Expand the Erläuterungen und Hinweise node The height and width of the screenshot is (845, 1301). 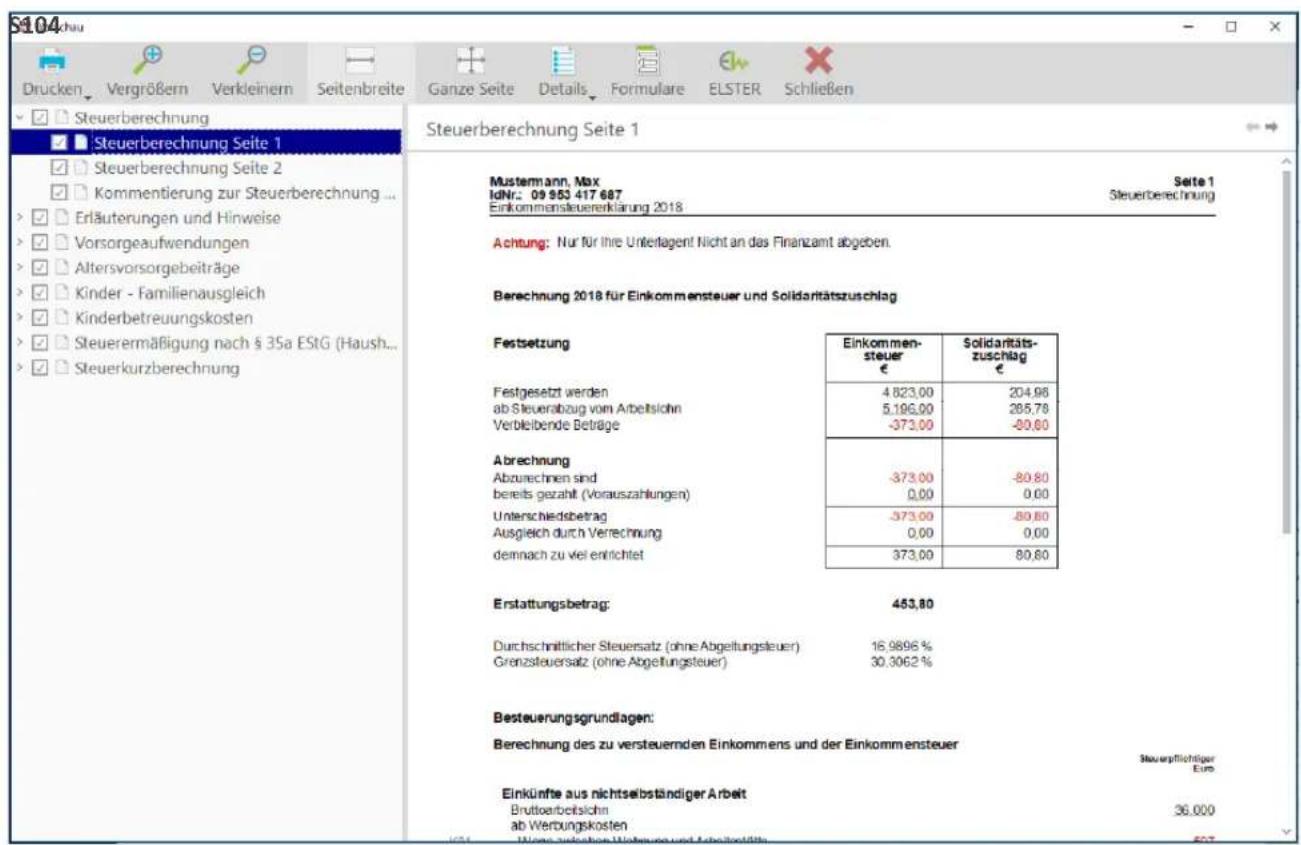click(x=21, y=217)
